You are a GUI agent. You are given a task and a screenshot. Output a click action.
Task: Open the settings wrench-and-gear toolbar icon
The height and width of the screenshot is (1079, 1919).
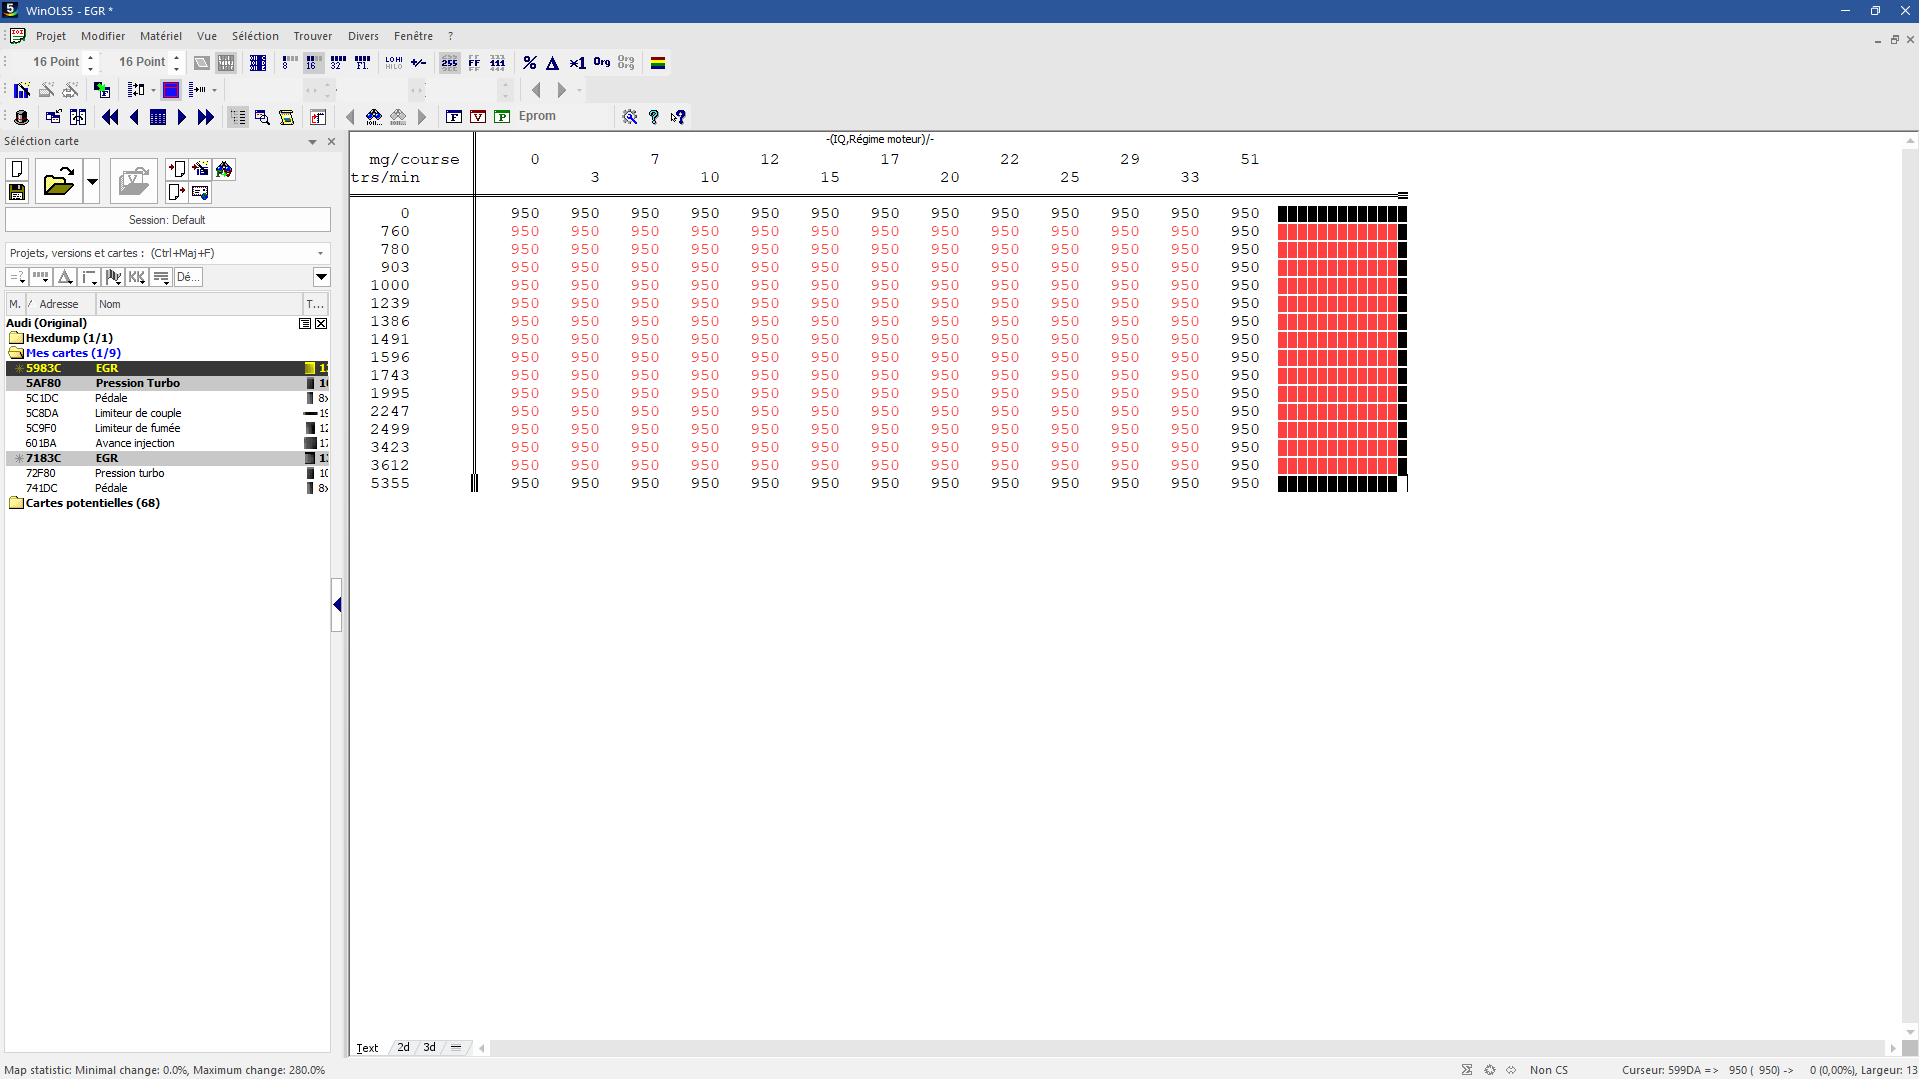pyautogui.click(x=630, y=117)
